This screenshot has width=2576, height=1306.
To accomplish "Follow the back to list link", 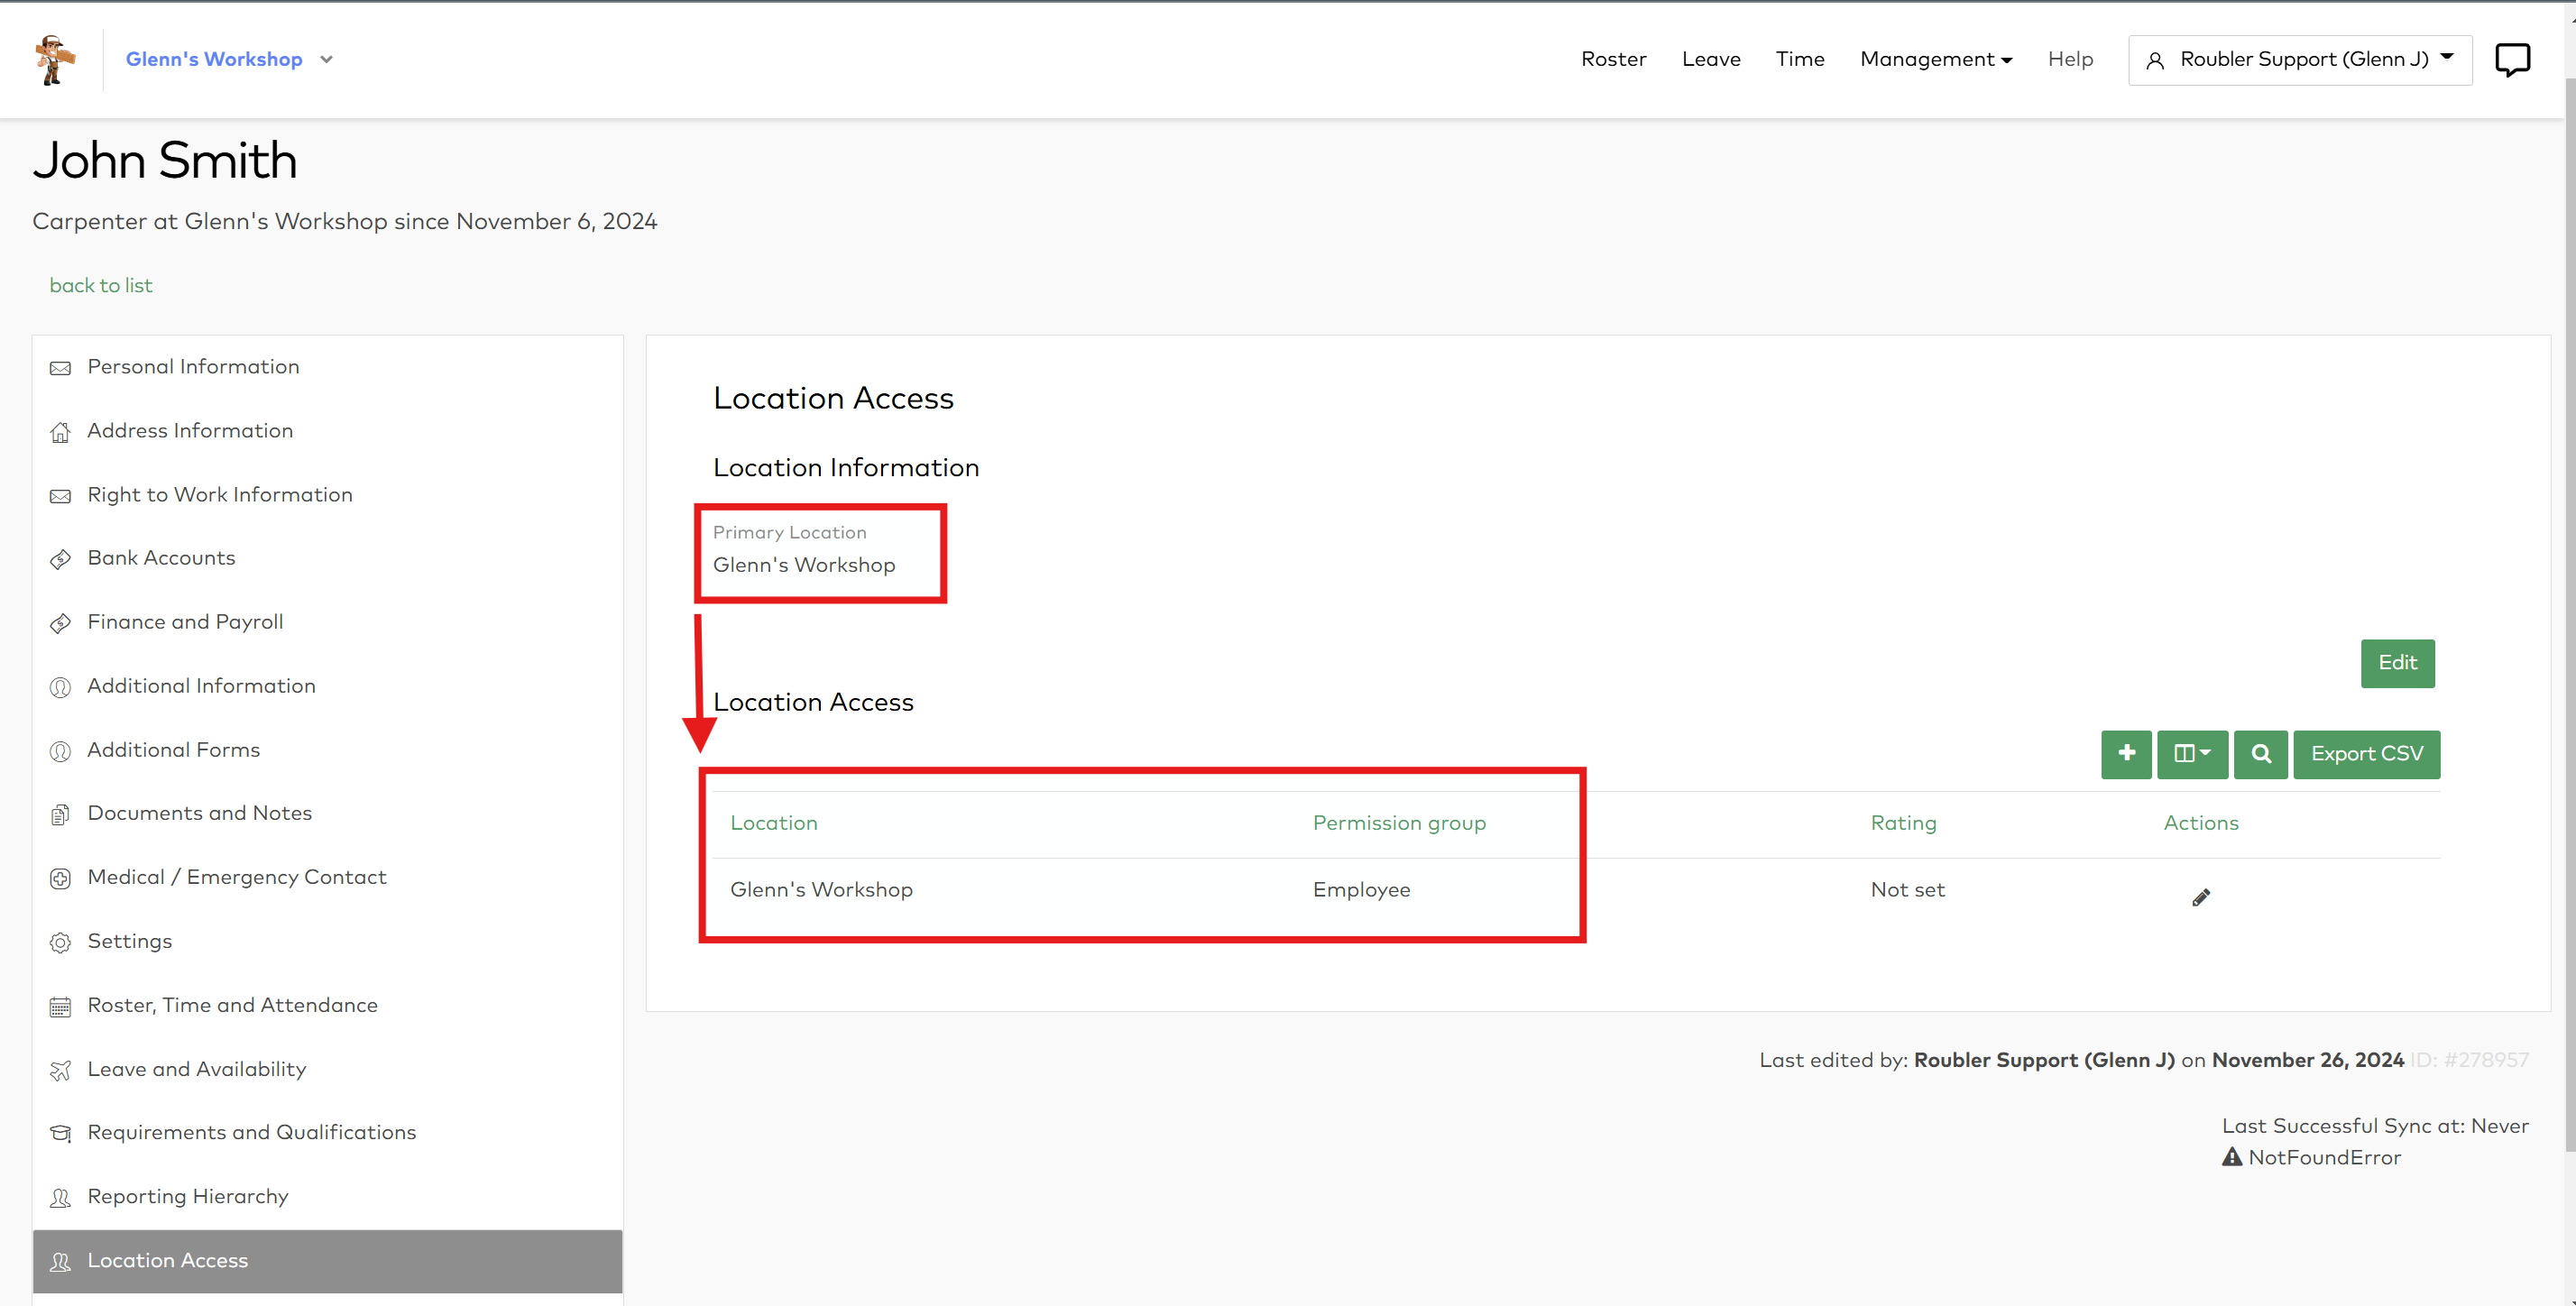I will point(101,286).
